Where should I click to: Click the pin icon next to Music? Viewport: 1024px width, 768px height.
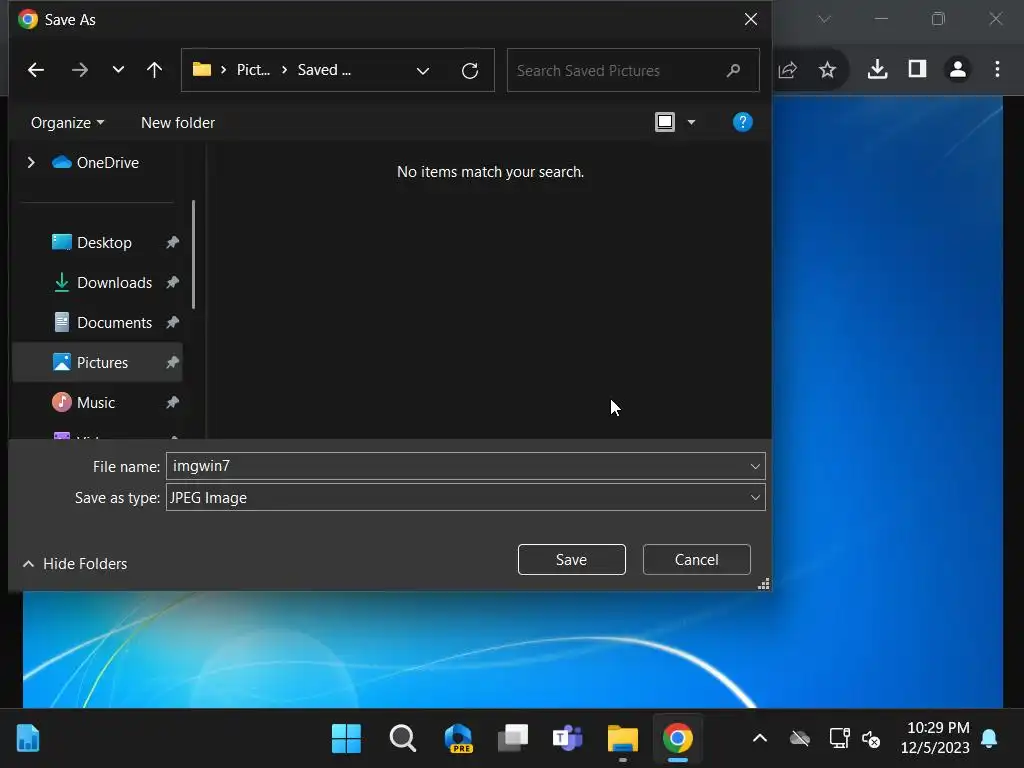172,402
